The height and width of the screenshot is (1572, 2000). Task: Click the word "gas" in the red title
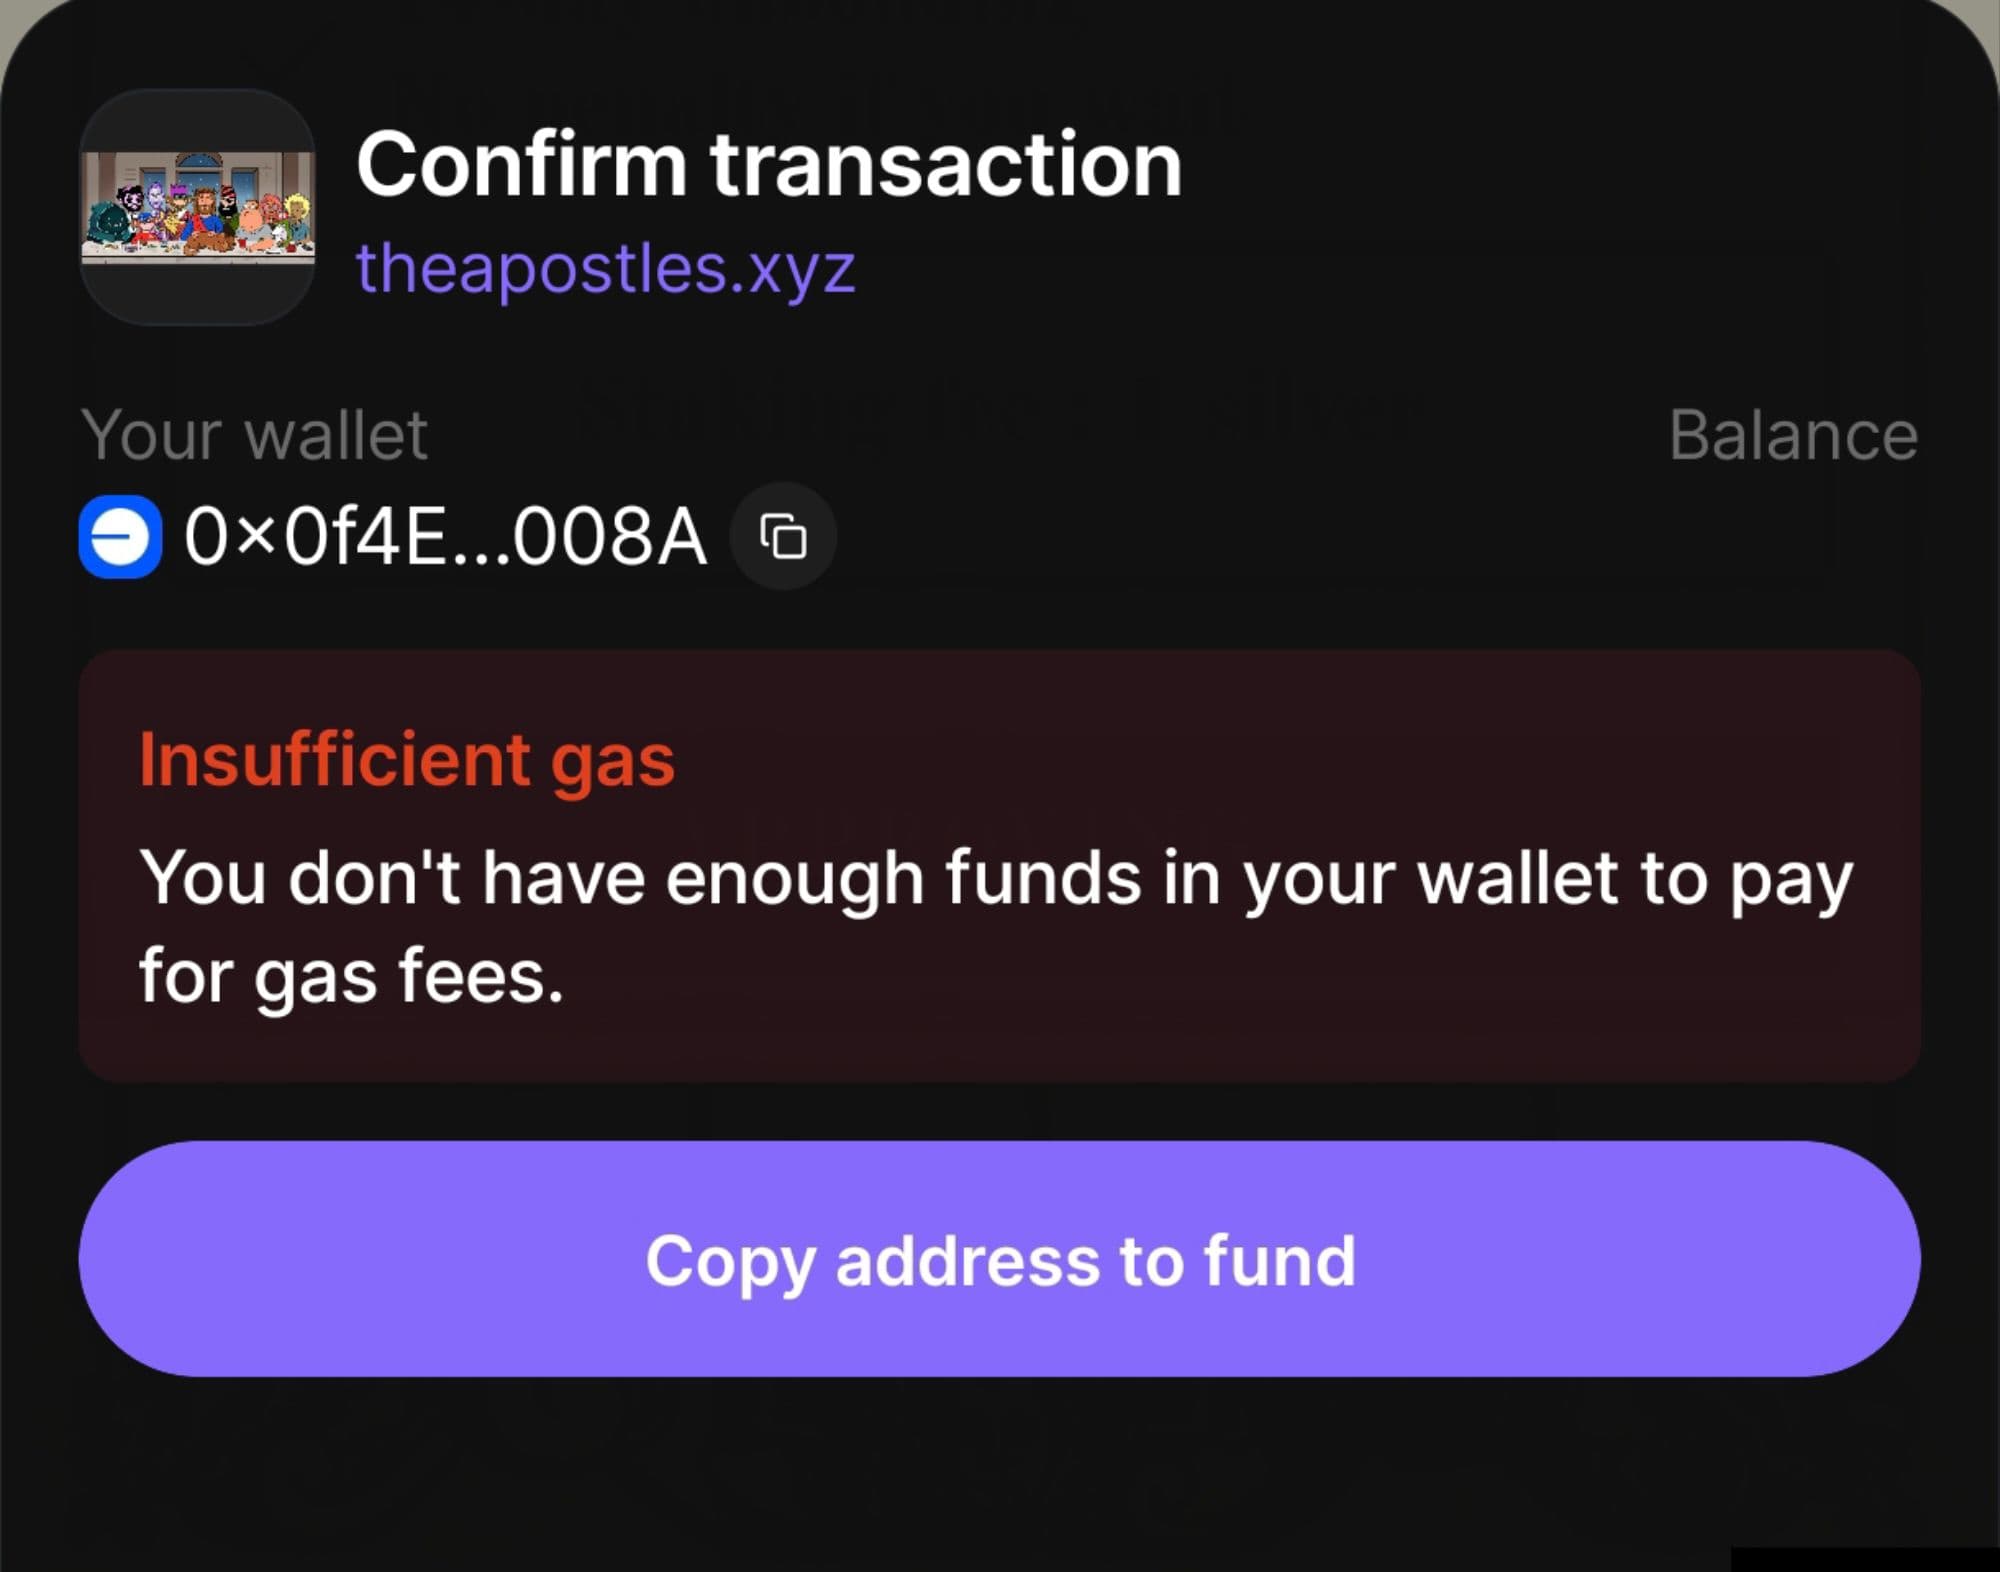click(x=612, y=762)
